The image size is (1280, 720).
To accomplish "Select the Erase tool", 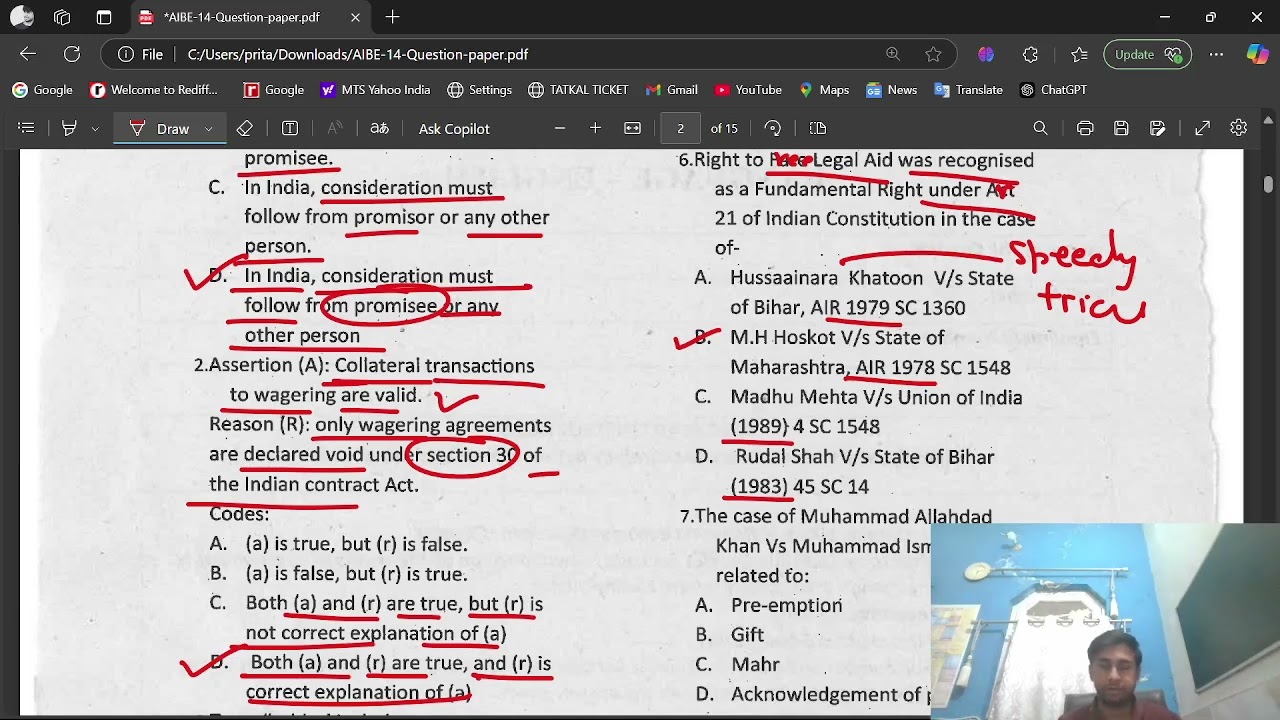I will [x=245, y=128].
